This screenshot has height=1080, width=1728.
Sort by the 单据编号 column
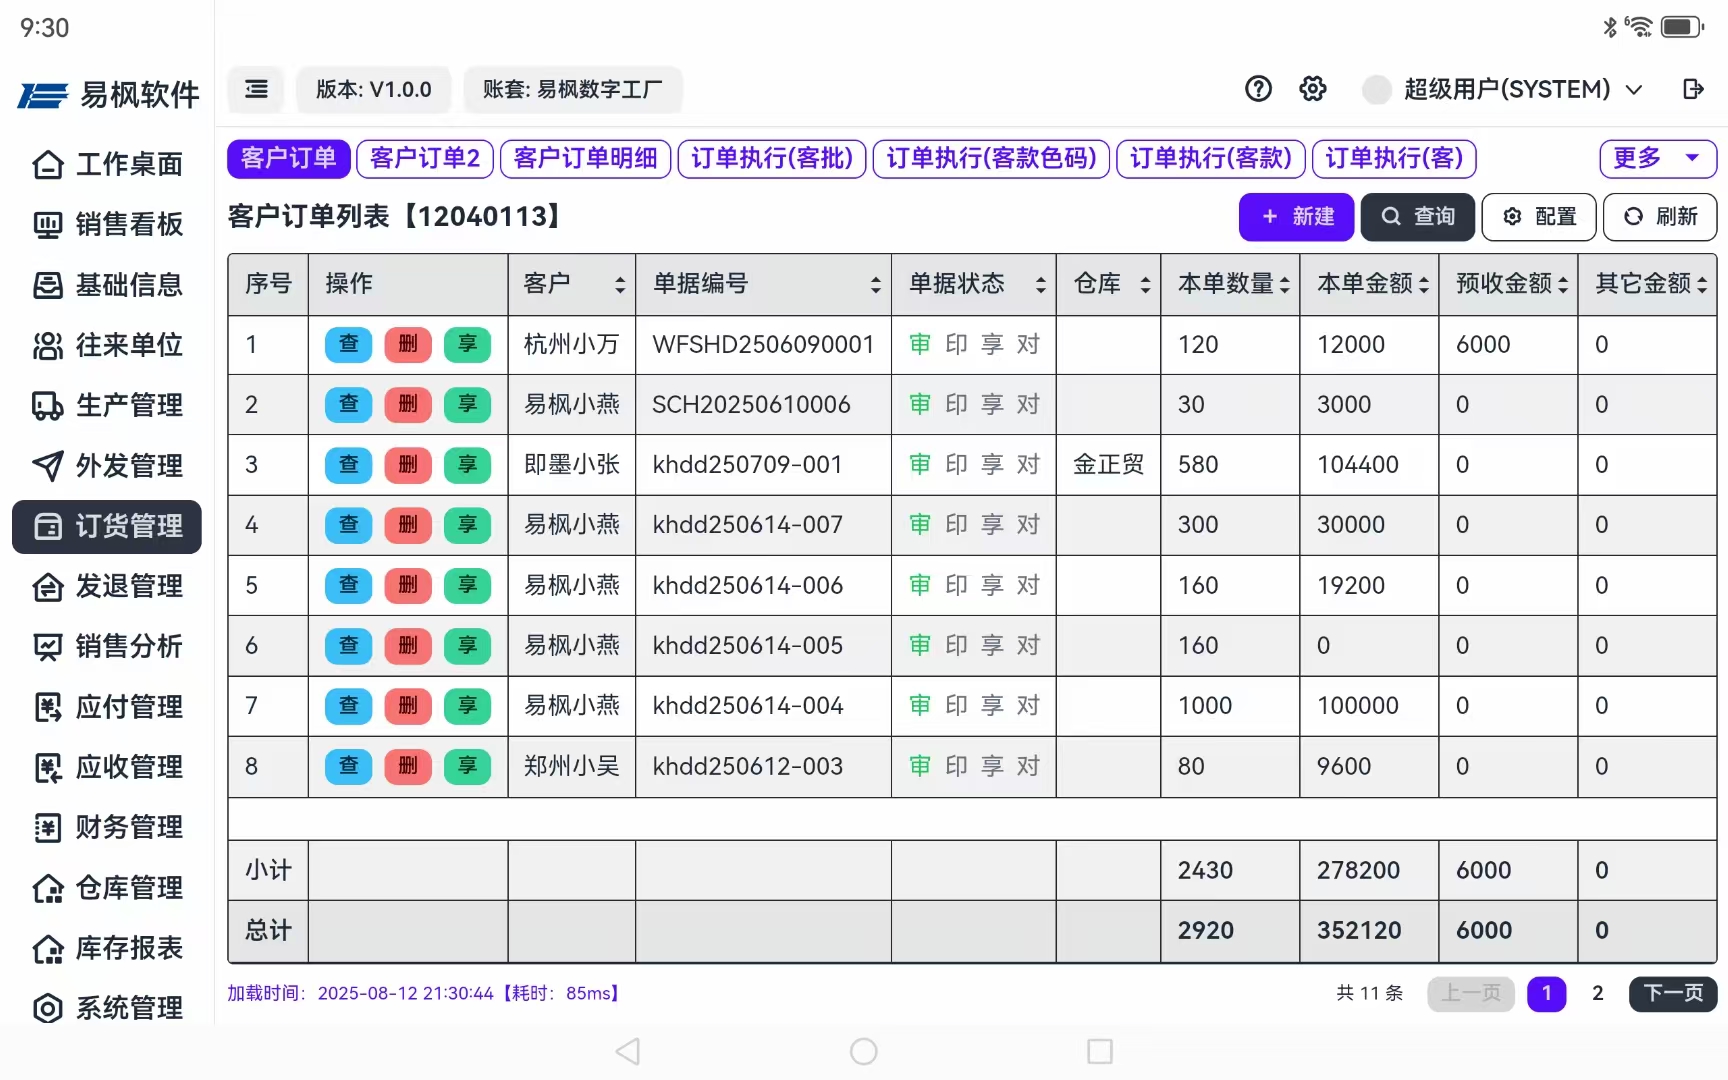pos(875,285)
